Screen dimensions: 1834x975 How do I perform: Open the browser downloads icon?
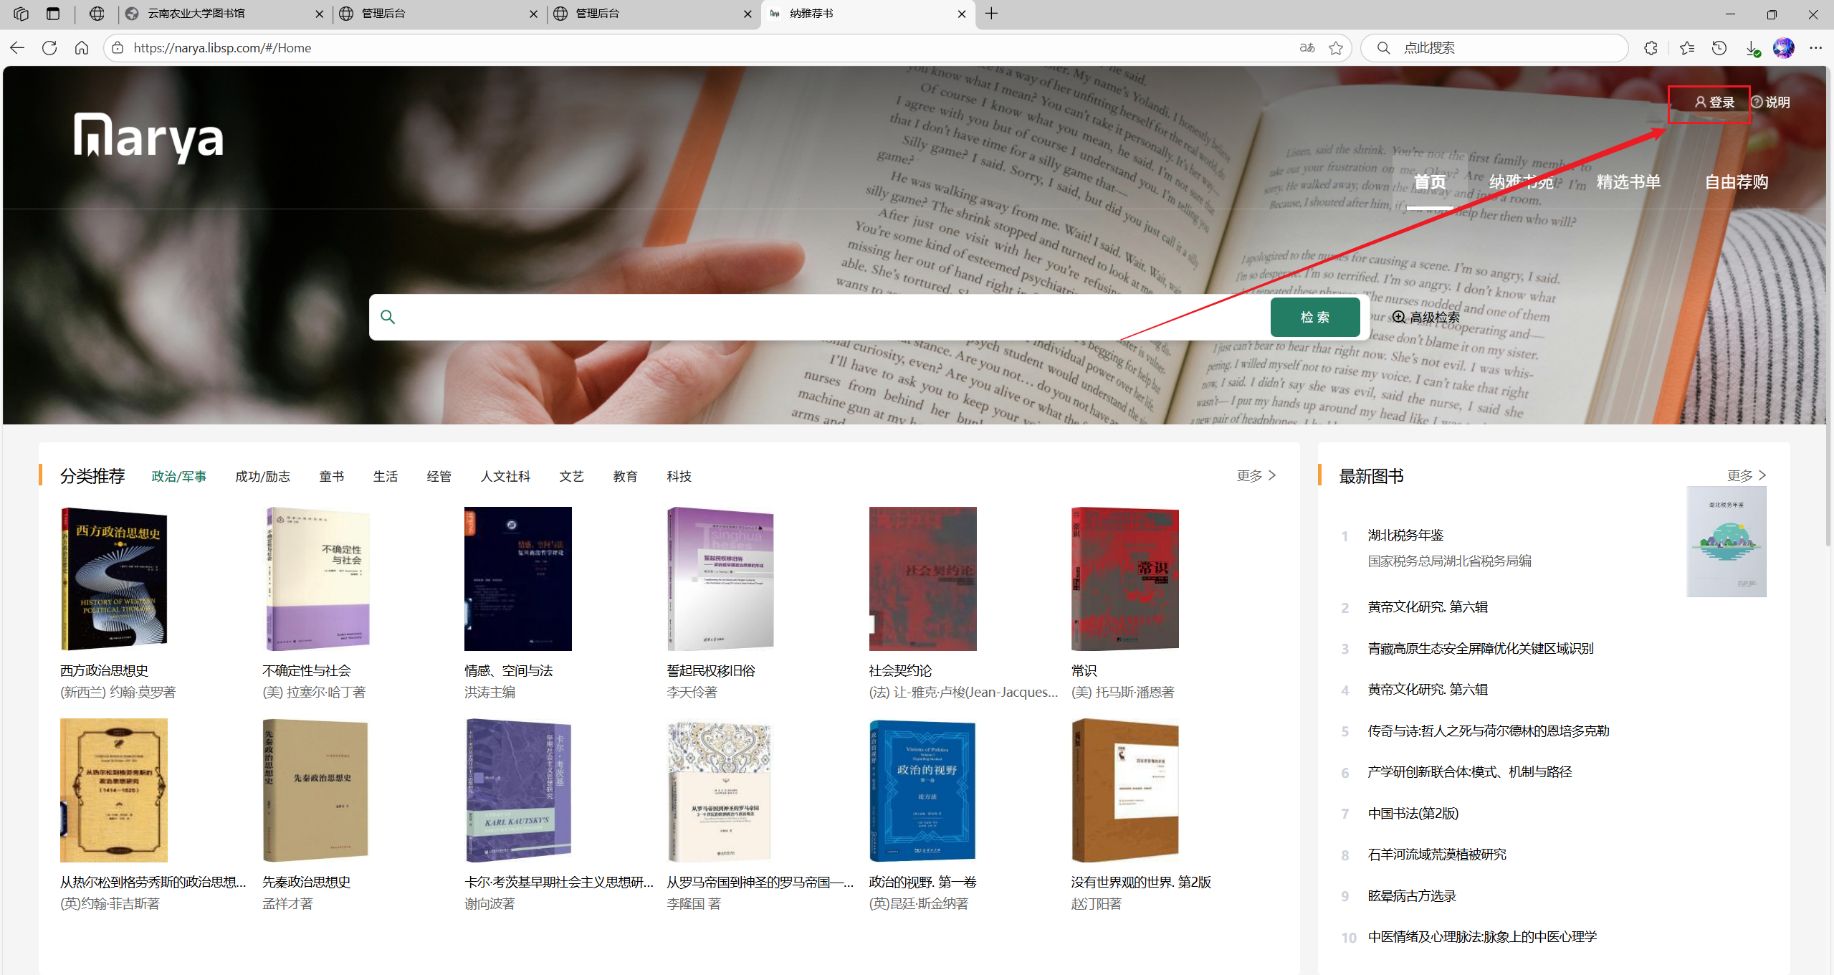coord(1752,48)
